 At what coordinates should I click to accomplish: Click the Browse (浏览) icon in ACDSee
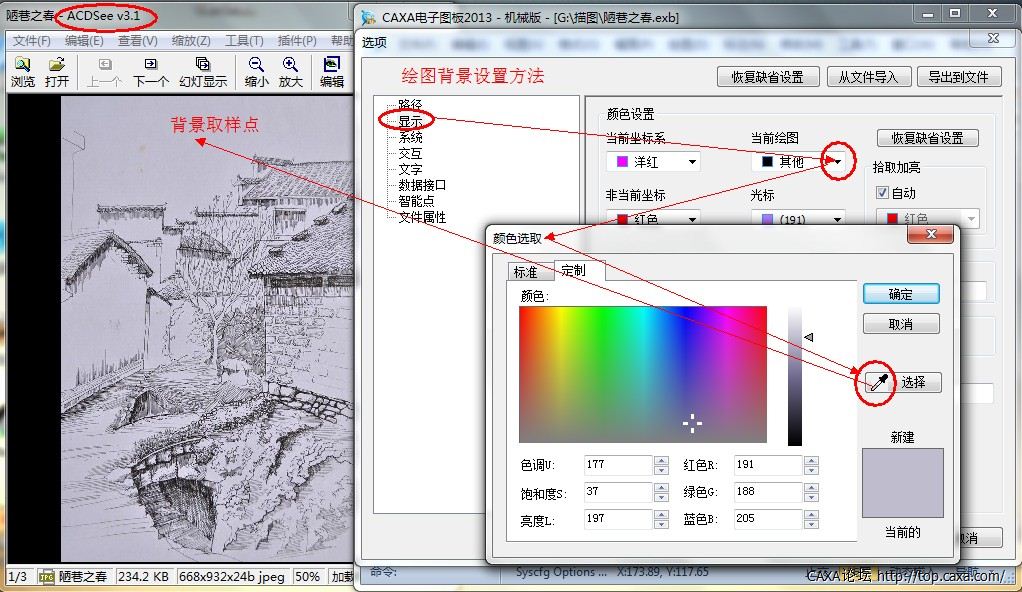(x=22, y=65)
